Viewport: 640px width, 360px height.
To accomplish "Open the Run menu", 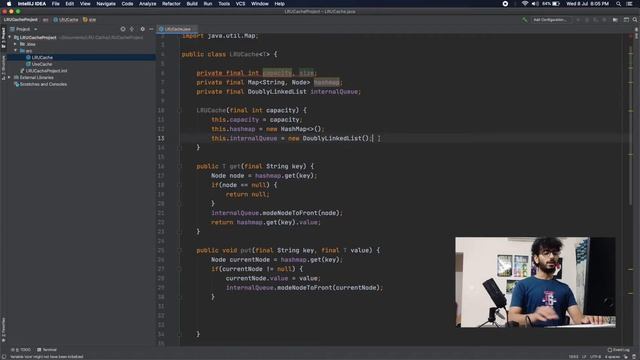I will pyautogui.click(x=208, y=4).
